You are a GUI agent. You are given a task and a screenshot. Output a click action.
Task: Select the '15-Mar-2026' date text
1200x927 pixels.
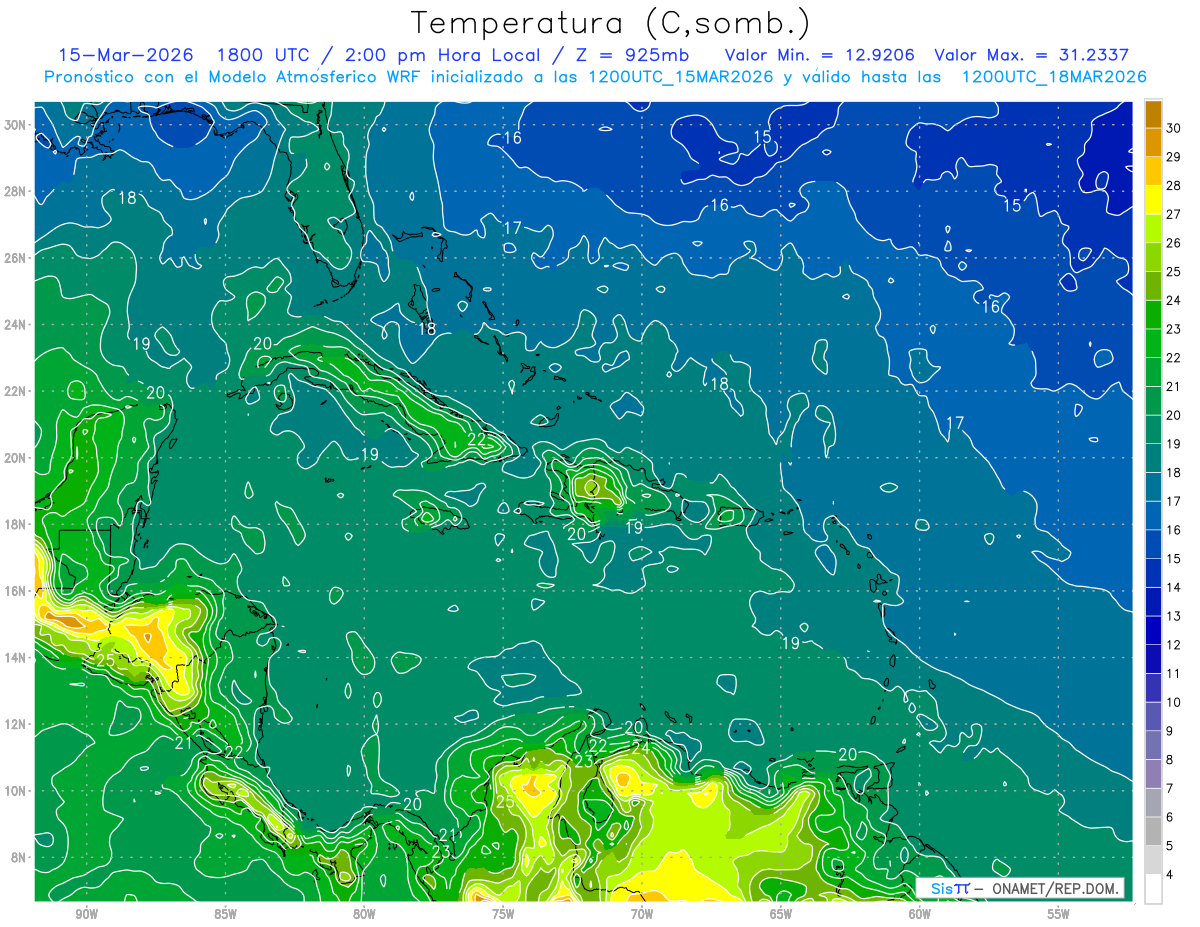(124, 55)
